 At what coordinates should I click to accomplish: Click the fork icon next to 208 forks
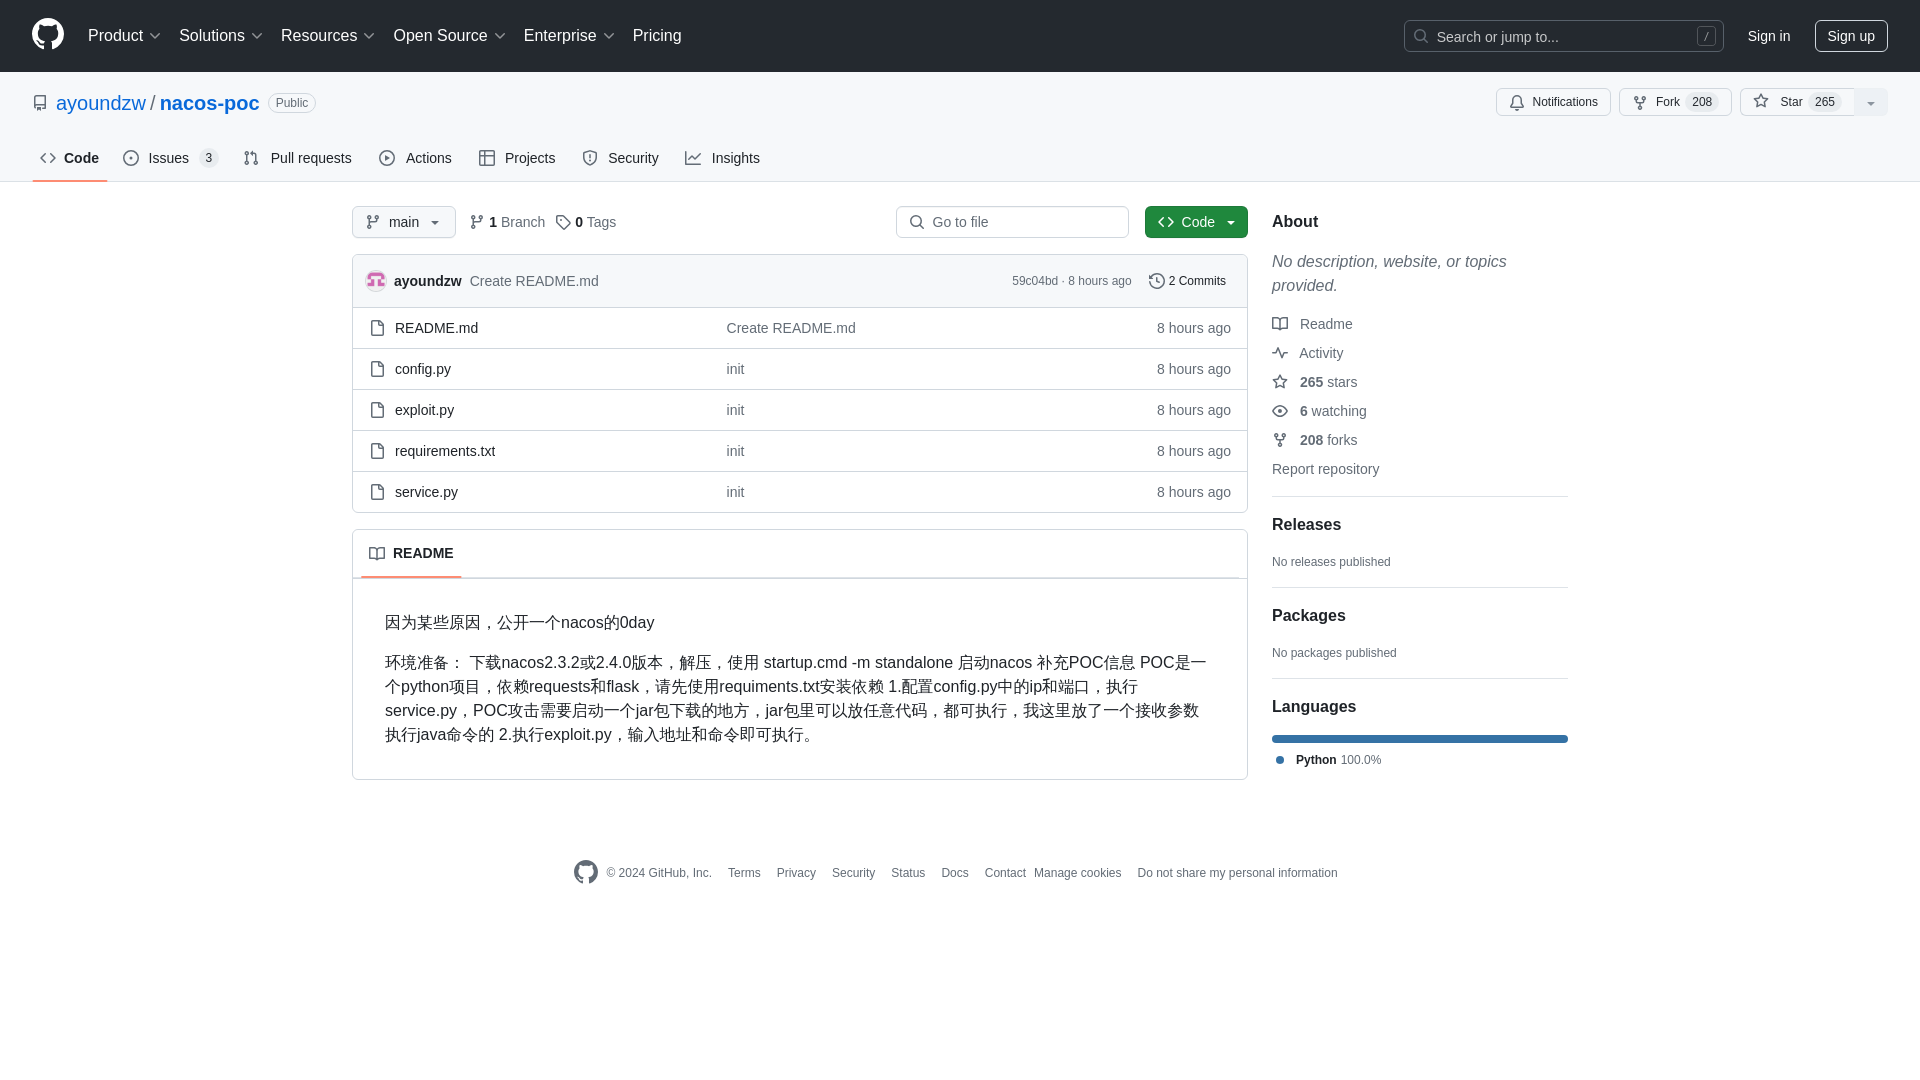(1280, 440)
